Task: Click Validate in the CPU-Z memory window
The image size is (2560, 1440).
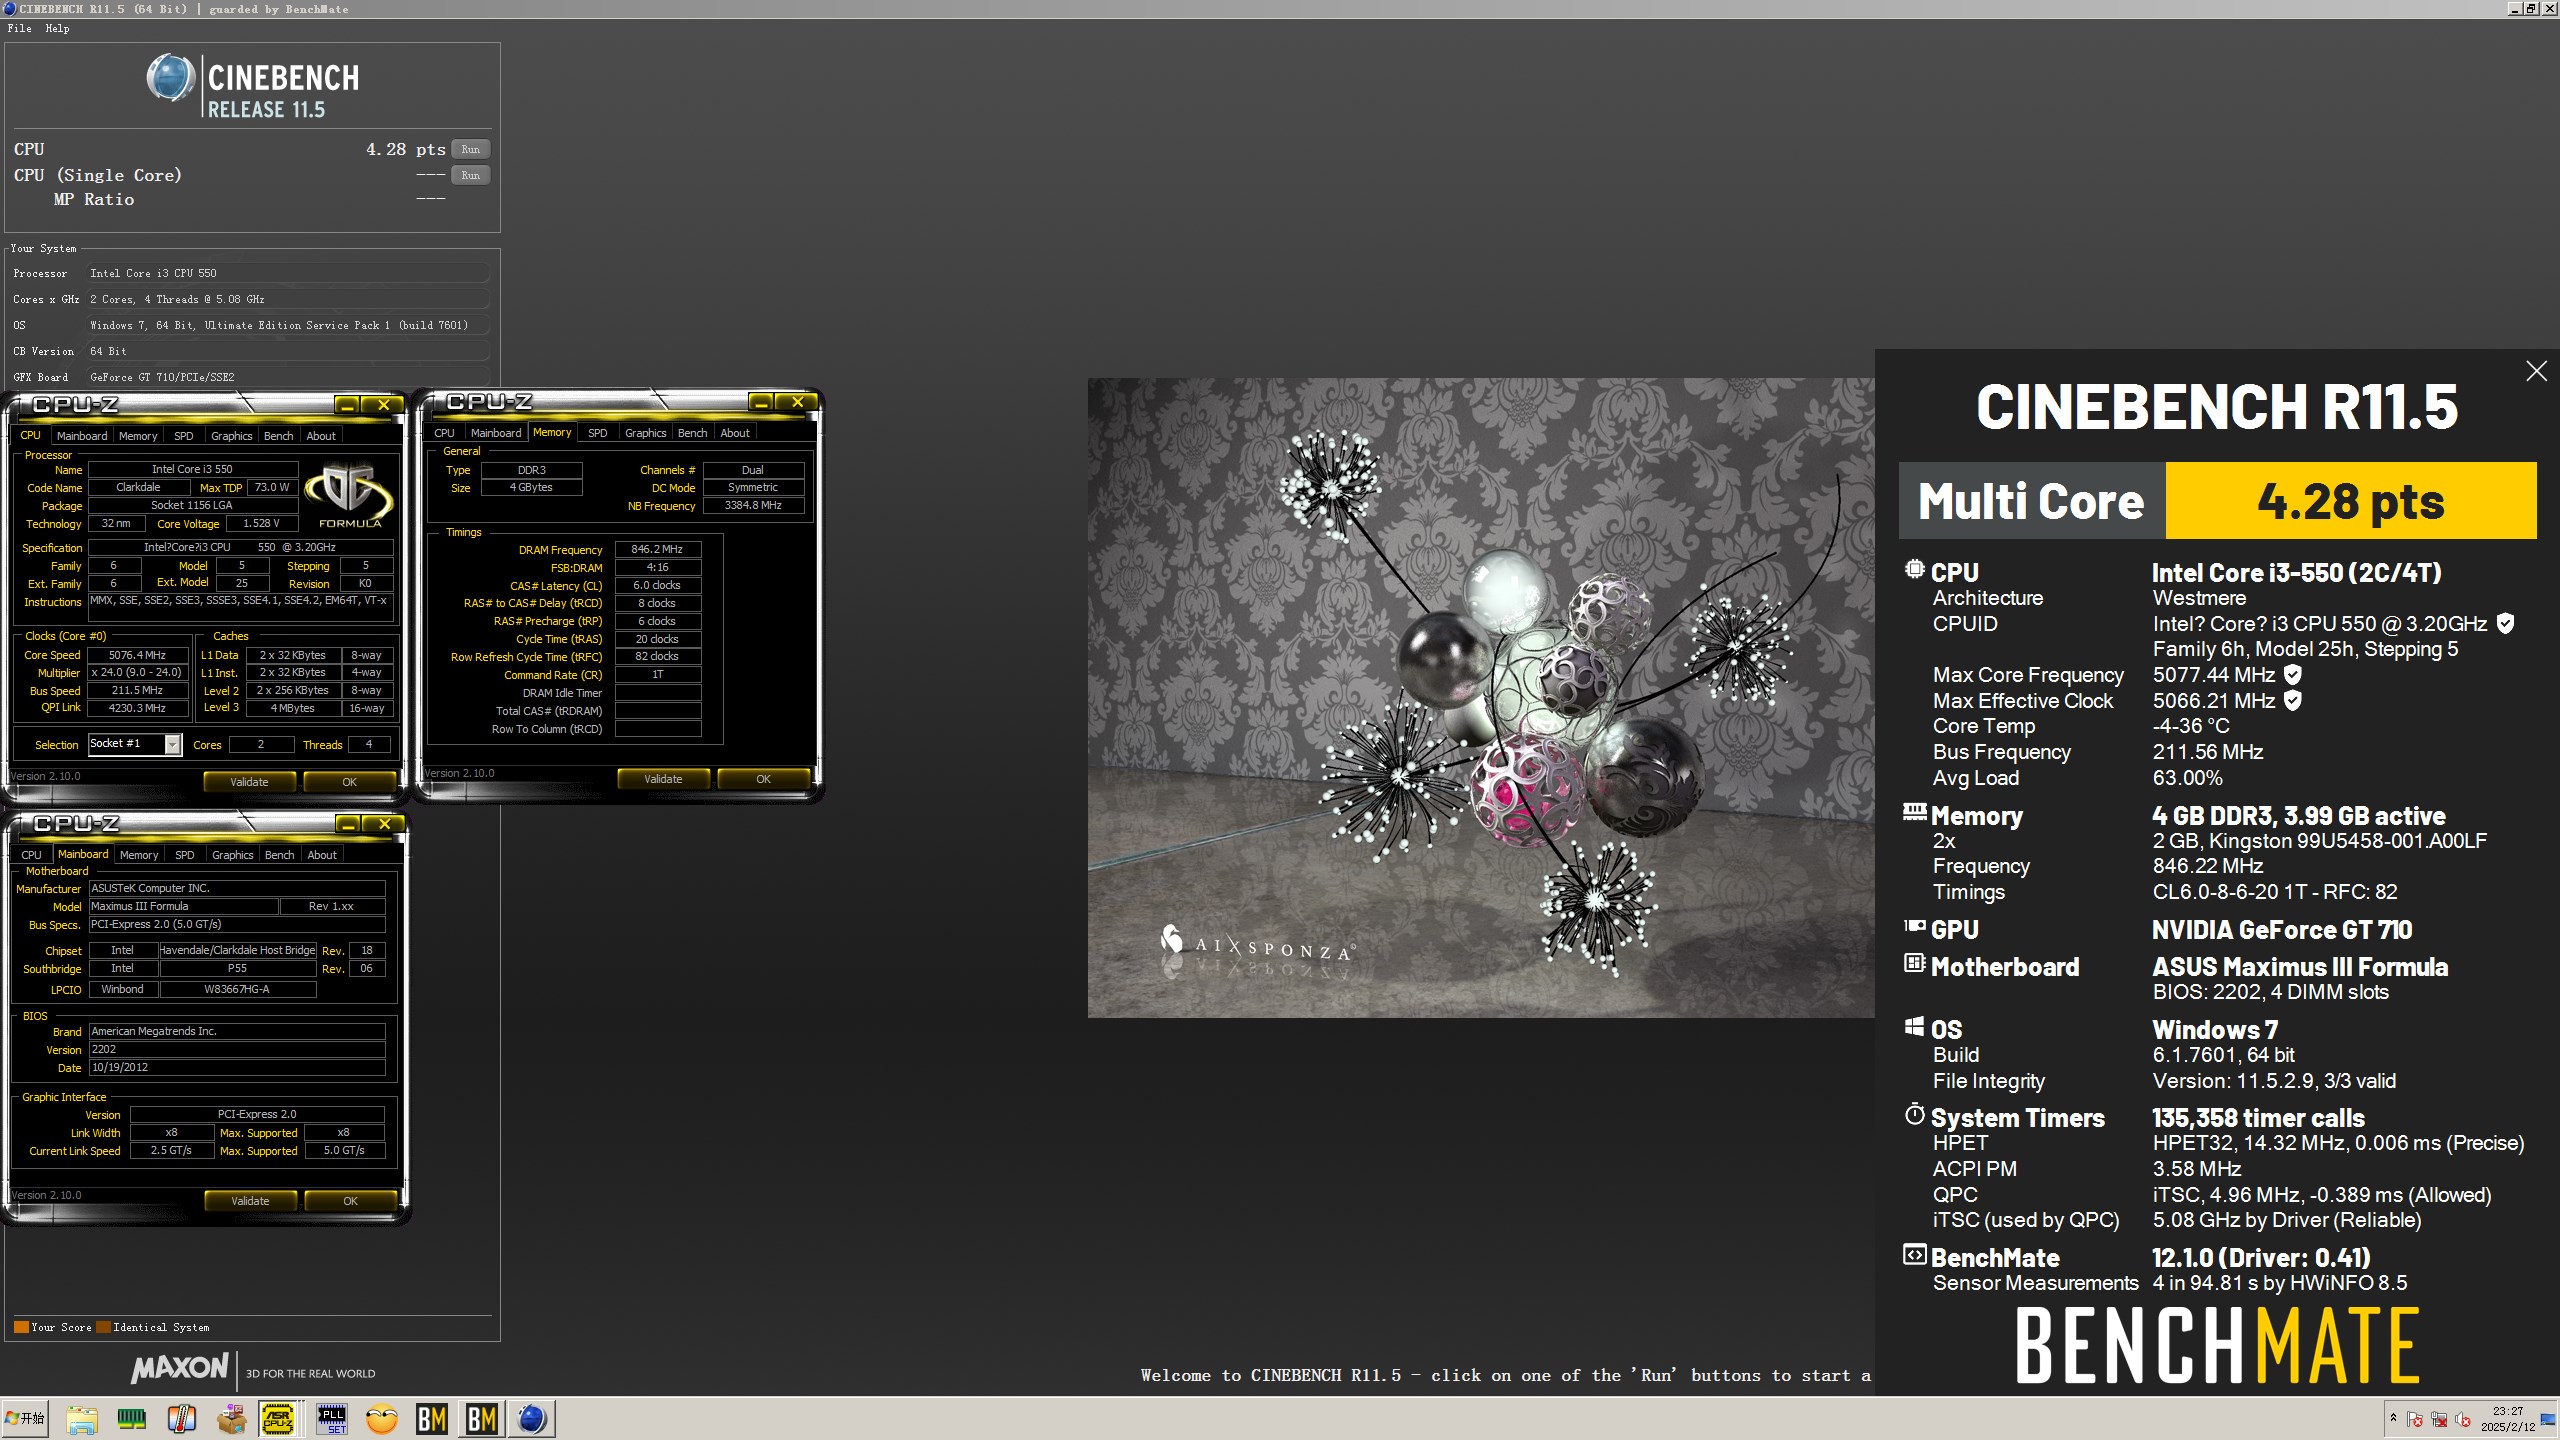Action: tap(663, 779)
